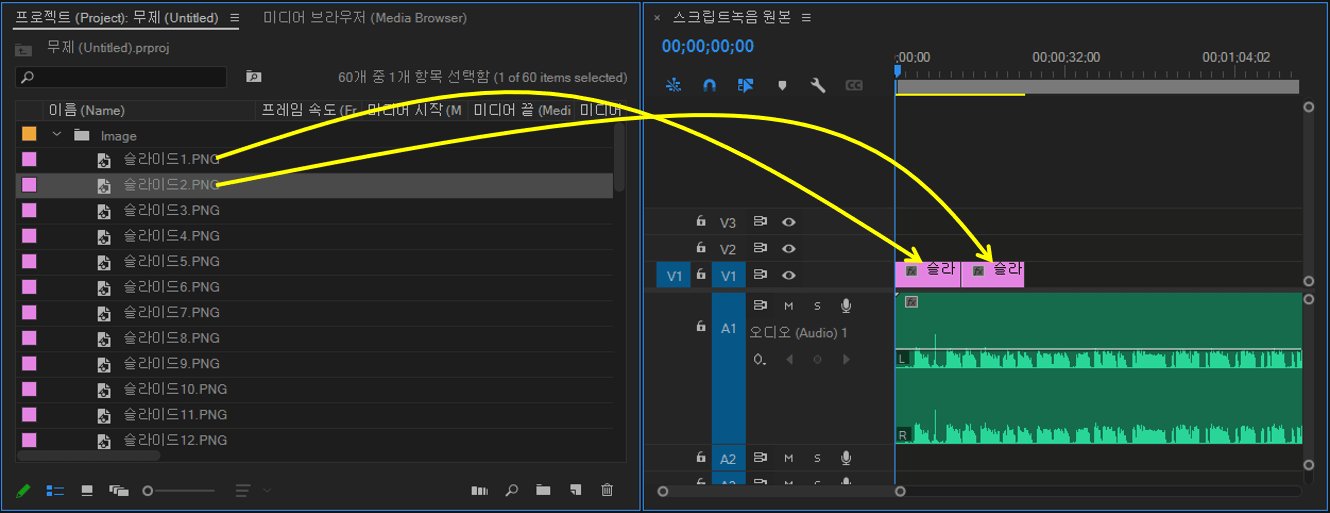The height and width of the screenshot is (513, 1330).
Task: Toggle V2 sync lock icon
Action: tap(760, 248)
